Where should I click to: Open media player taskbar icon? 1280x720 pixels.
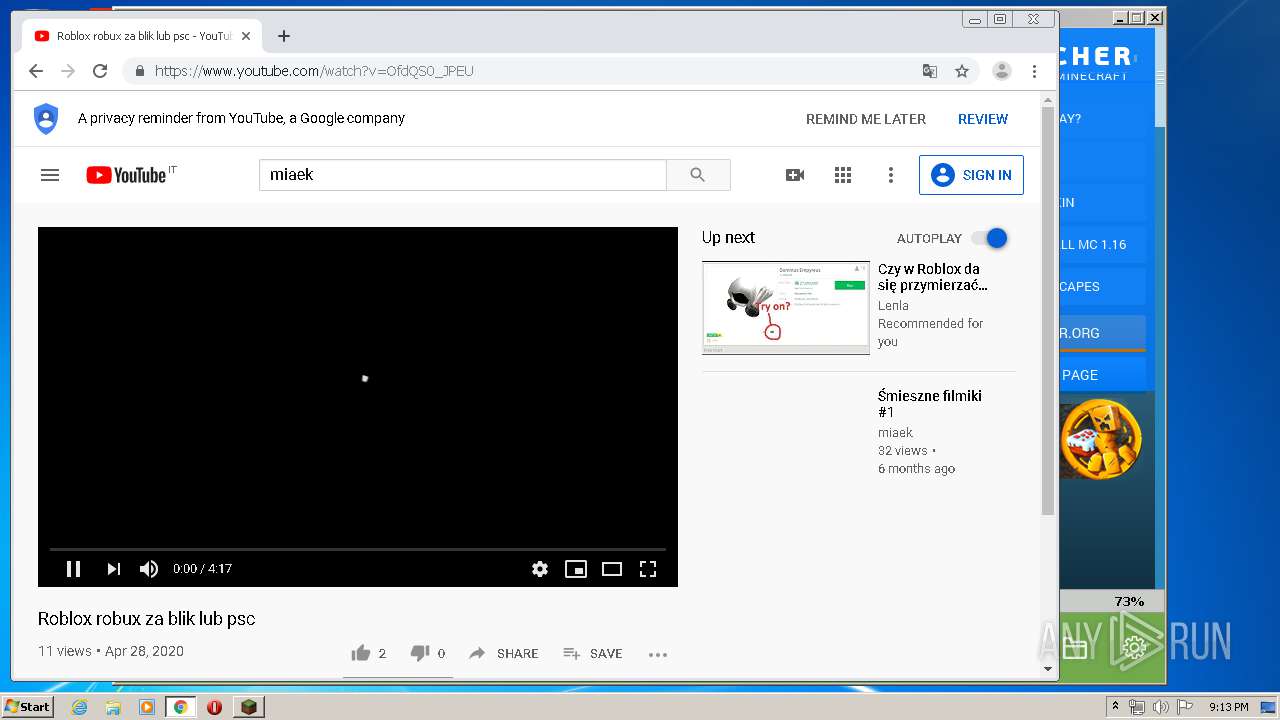pyautogui.click(x=147, y=707)
